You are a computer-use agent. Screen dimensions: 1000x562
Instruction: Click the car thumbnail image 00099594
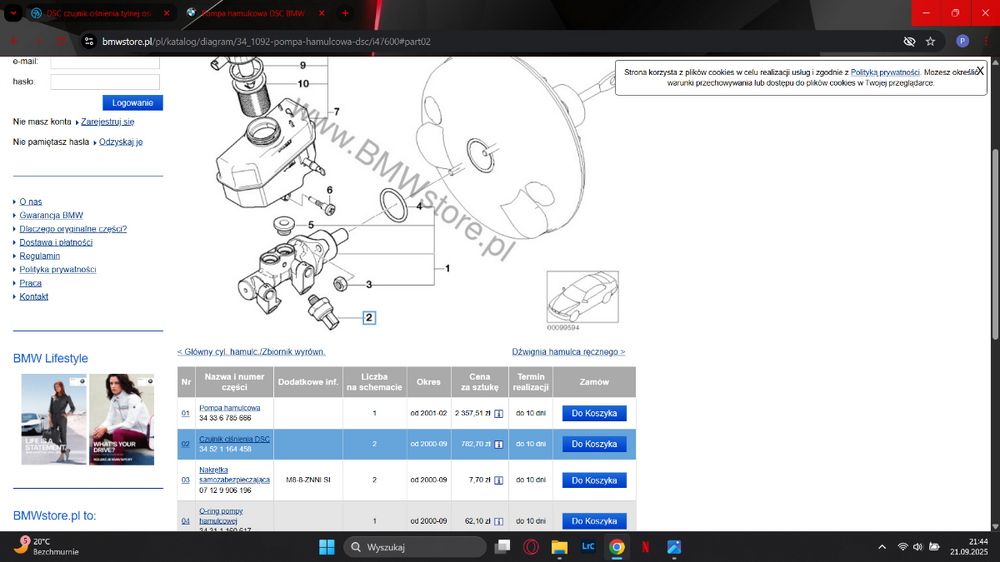(x=582, y=297)
